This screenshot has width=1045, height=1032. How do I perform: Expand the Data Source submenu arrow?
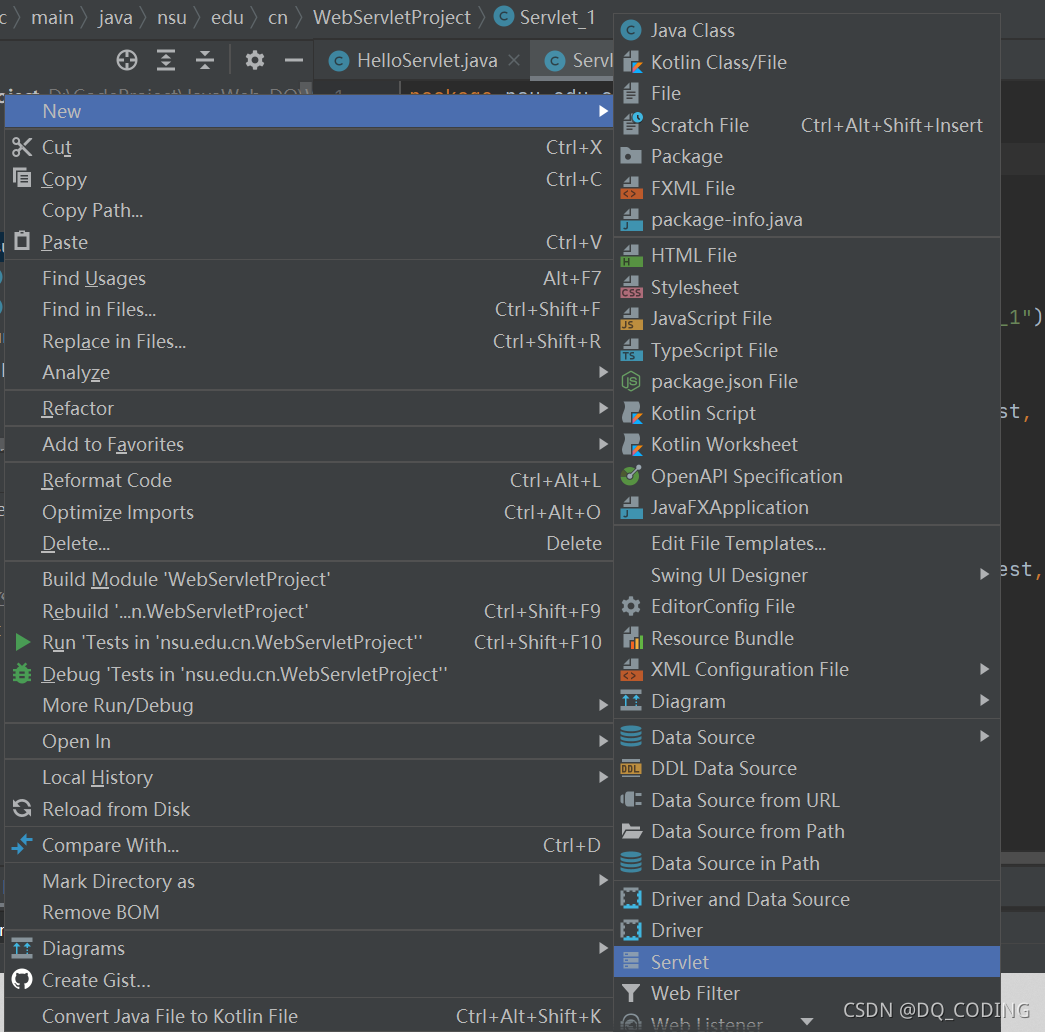[x=984, y=736]
